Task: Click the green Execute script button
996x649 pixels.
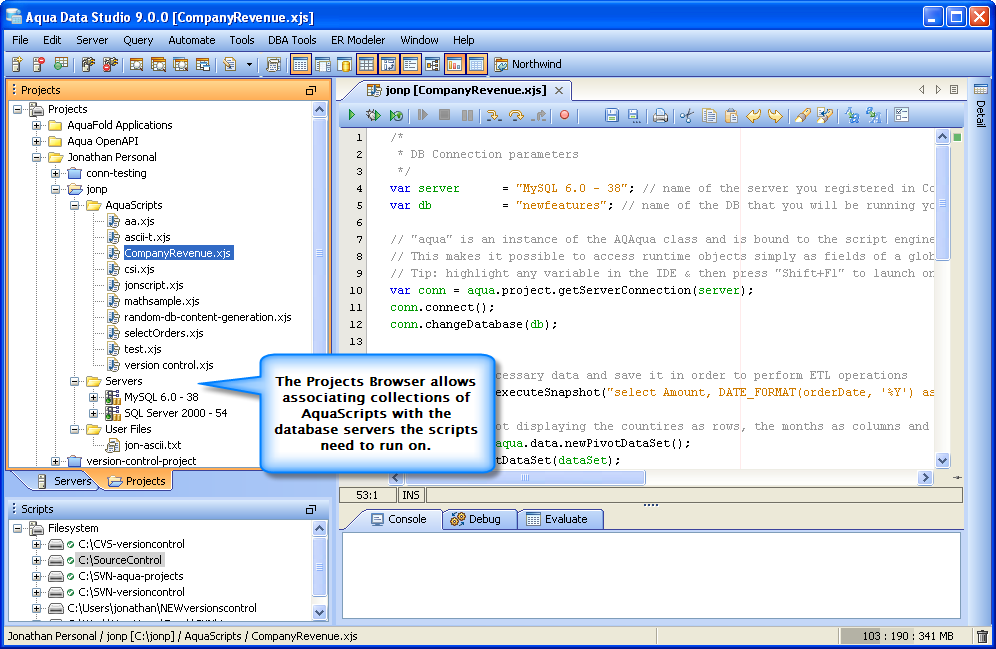Action: click(352, 116)
